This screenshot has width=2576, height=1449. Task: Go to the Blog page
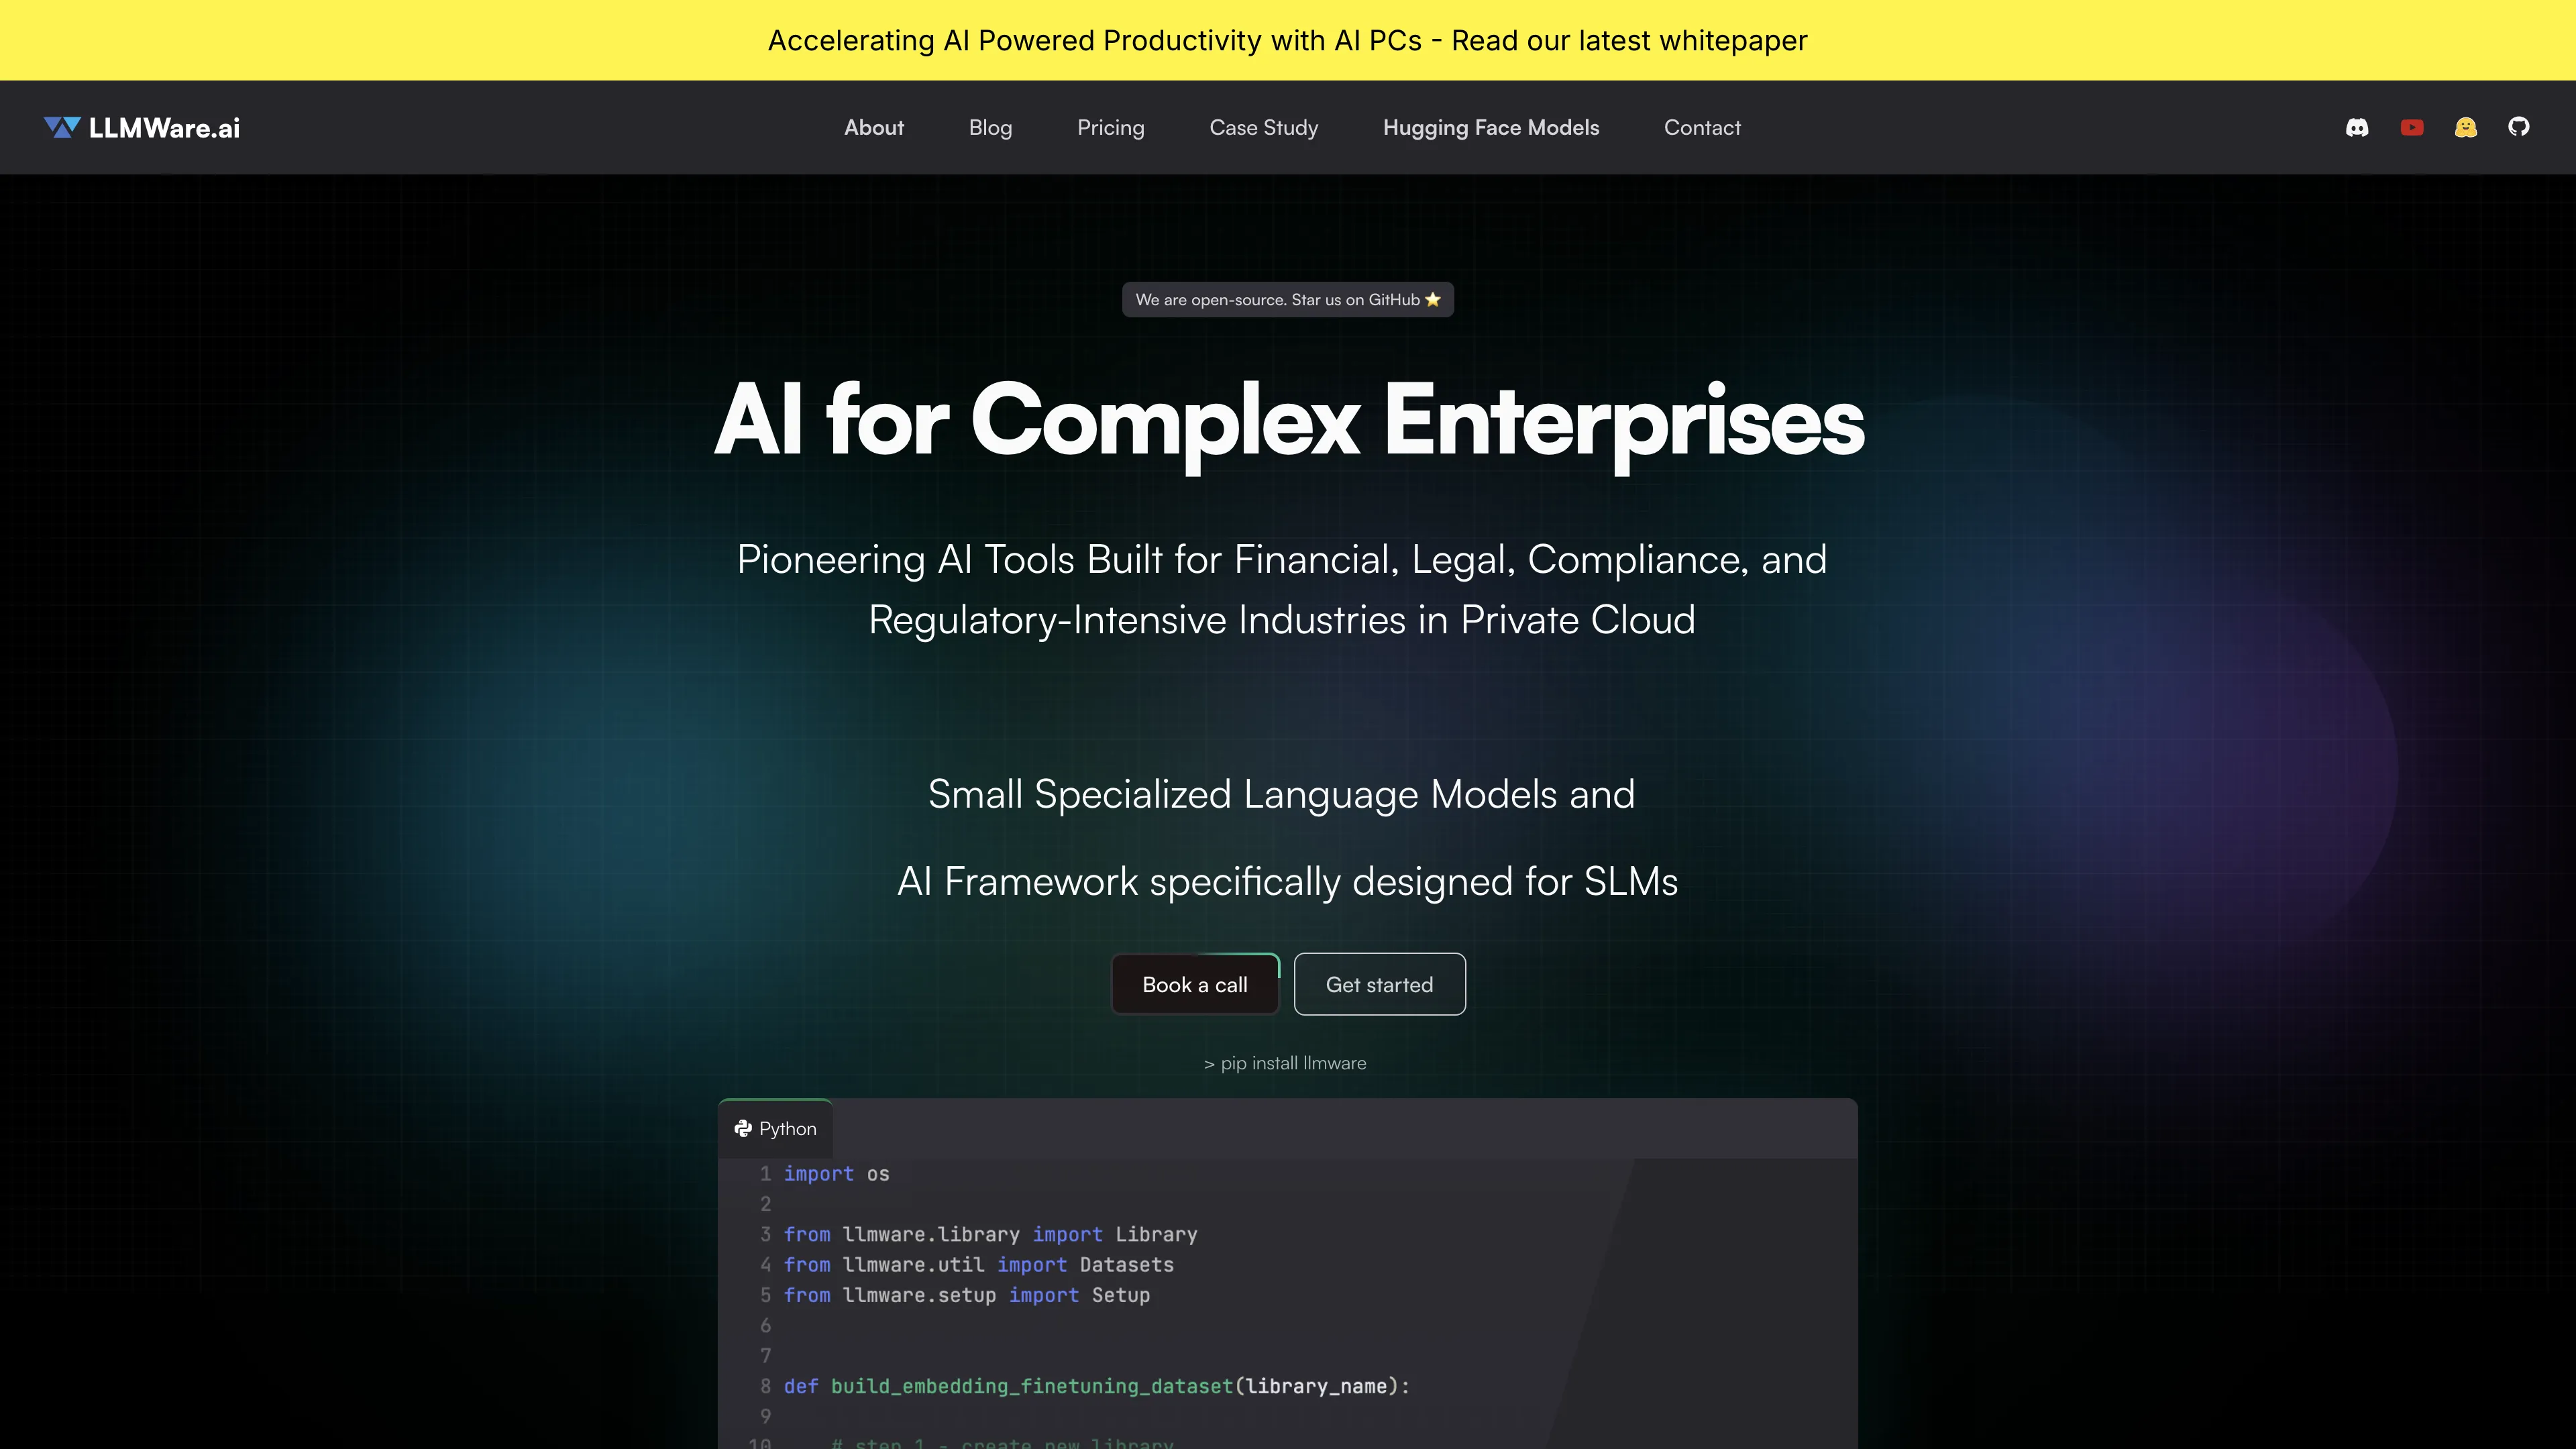click(990, 127)
